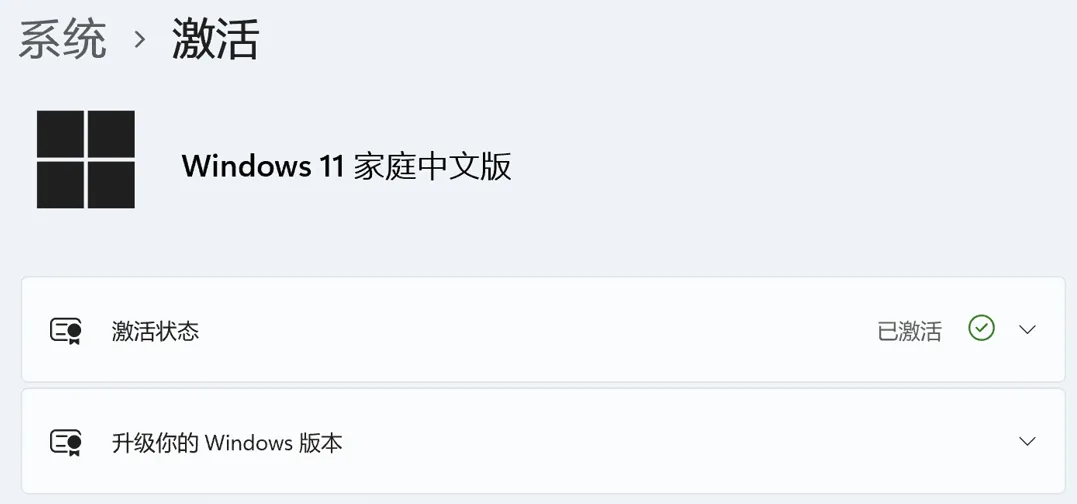This screenshot has height=504, width=1077.
Task: Click the 已激活 status text
Action: (909, 331)
